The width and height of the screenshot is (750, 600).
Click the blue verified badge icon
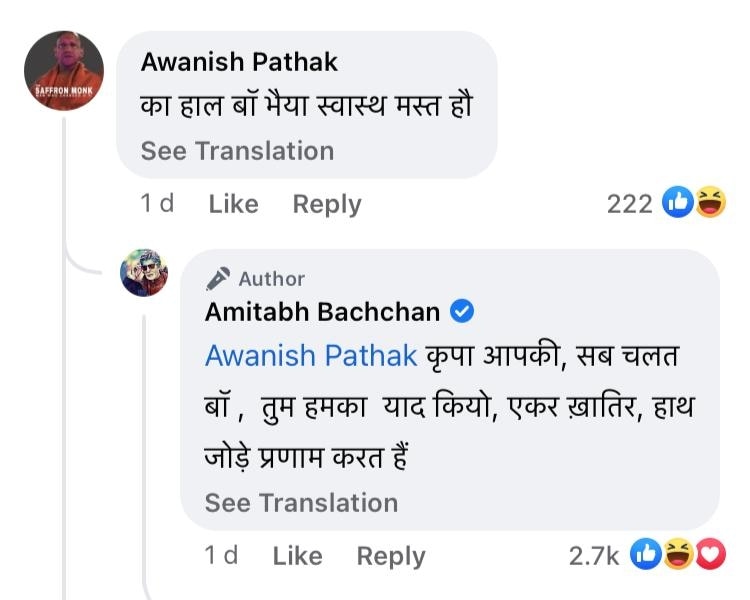462,312
